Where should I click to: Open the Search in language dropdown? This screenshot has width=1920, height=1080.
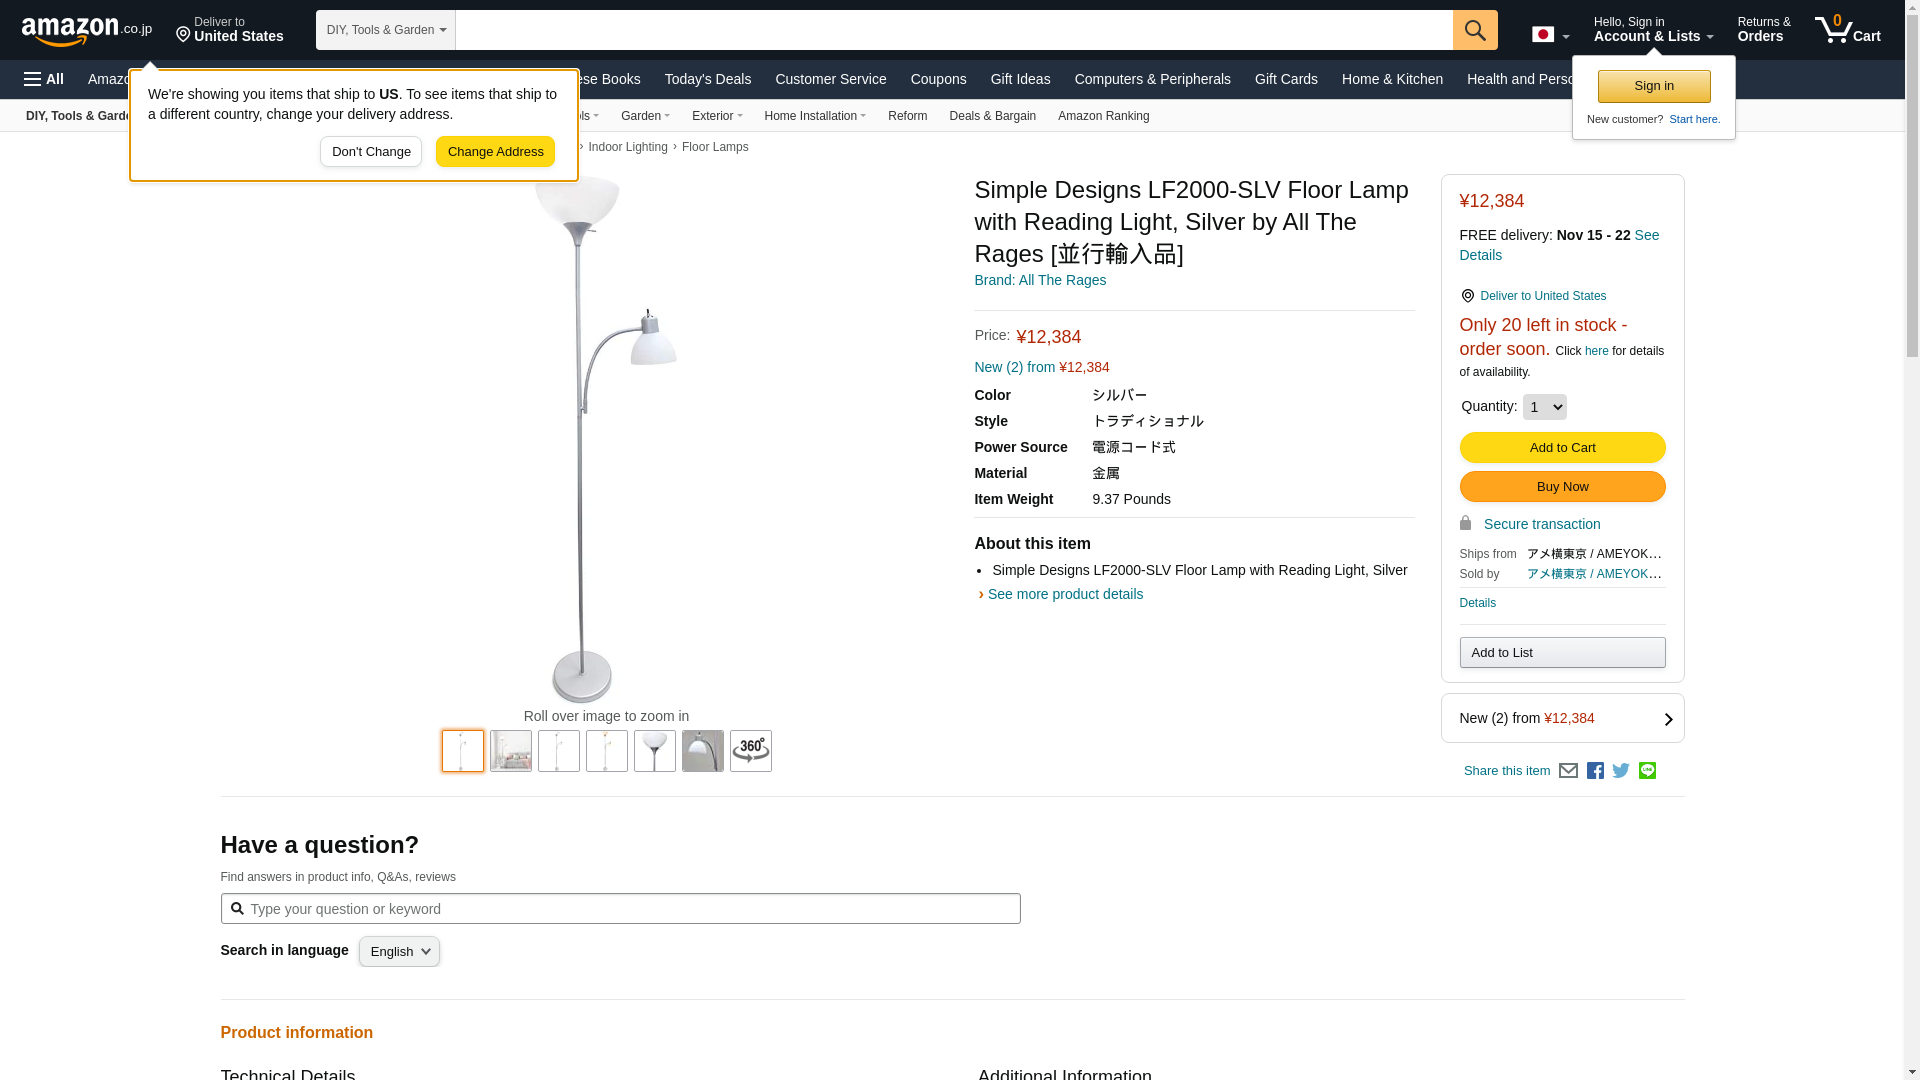pos(399,951)
